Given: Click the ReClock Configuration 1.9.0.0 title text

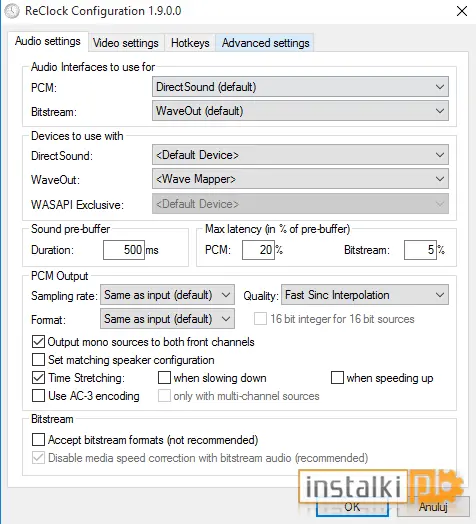Looking at the screenshot, I should (103, 11).
